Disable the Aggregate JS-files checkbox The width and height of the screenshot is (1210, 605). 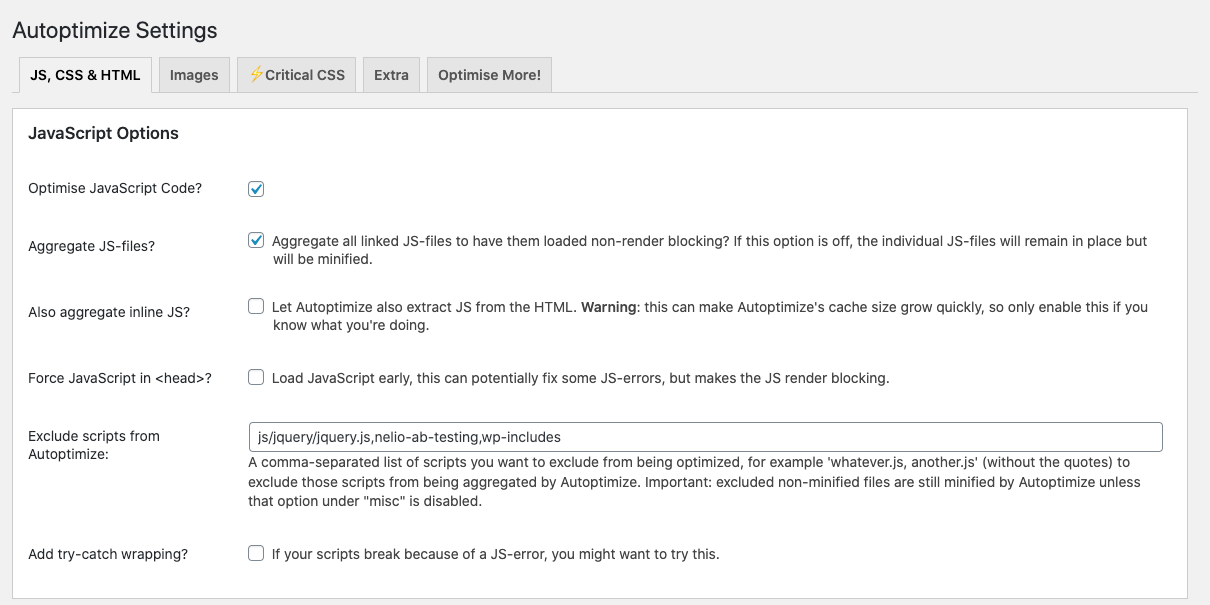click(256, 241)
